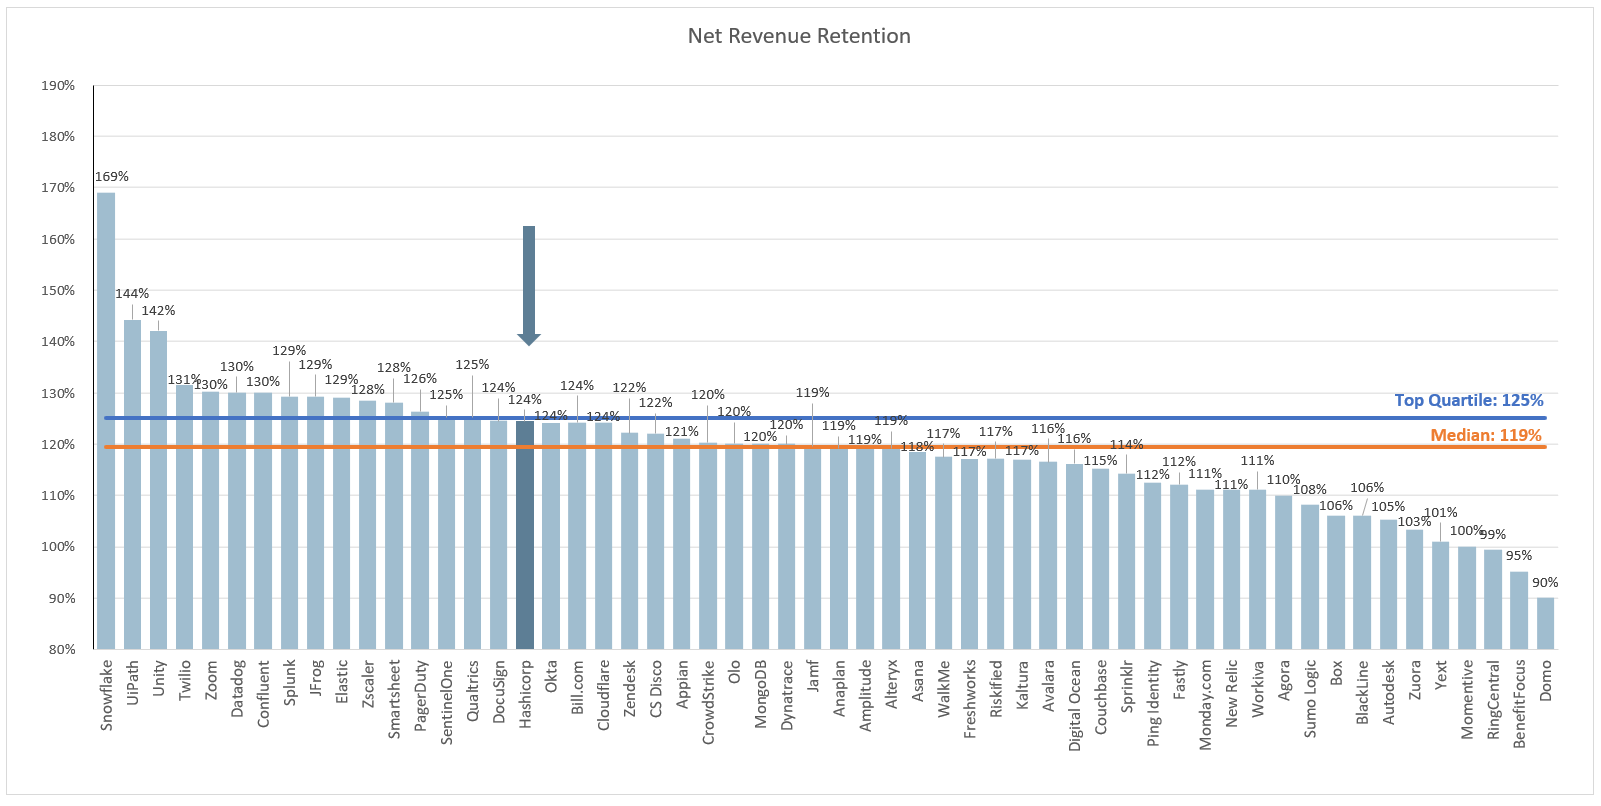Select the Domo bar at 90%
This screenshot has width=1601, height=806.
click(x=1545, y=623)
